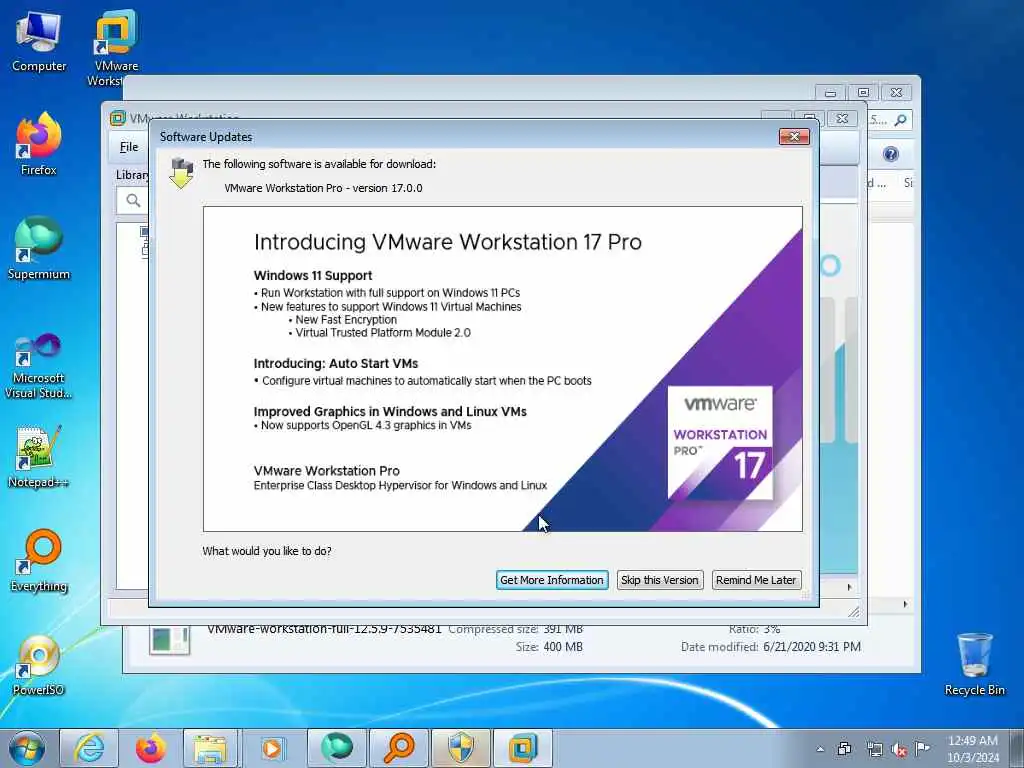Screen dimensions: 1024x768
Task: Open Supermium from the taskbar
Action: [337, 748]
